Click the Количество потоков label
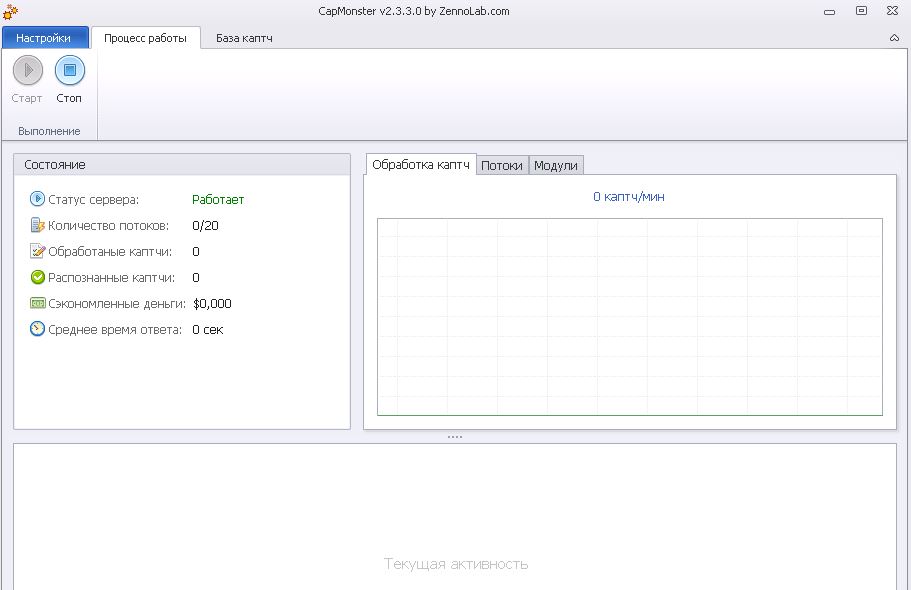Screen dimensions: 911x590 pos(109,226)
